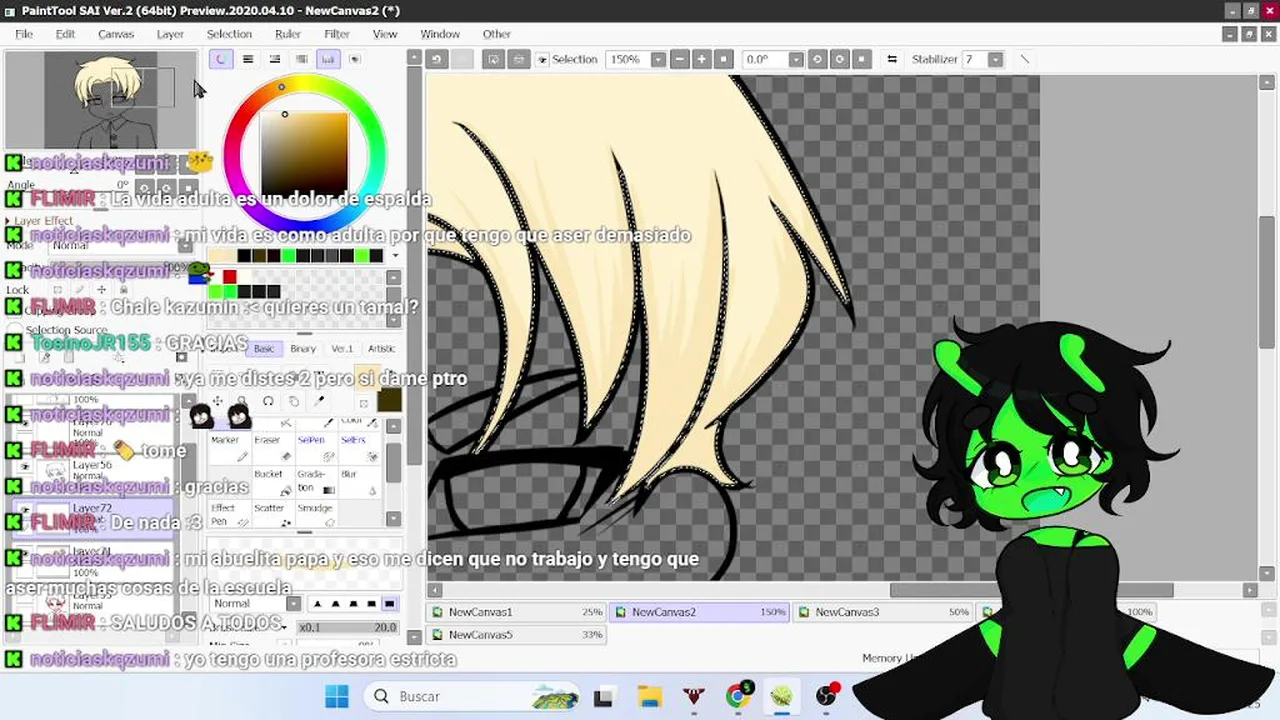Switch to the NewCanvas5 tab

tap(518, 634)
